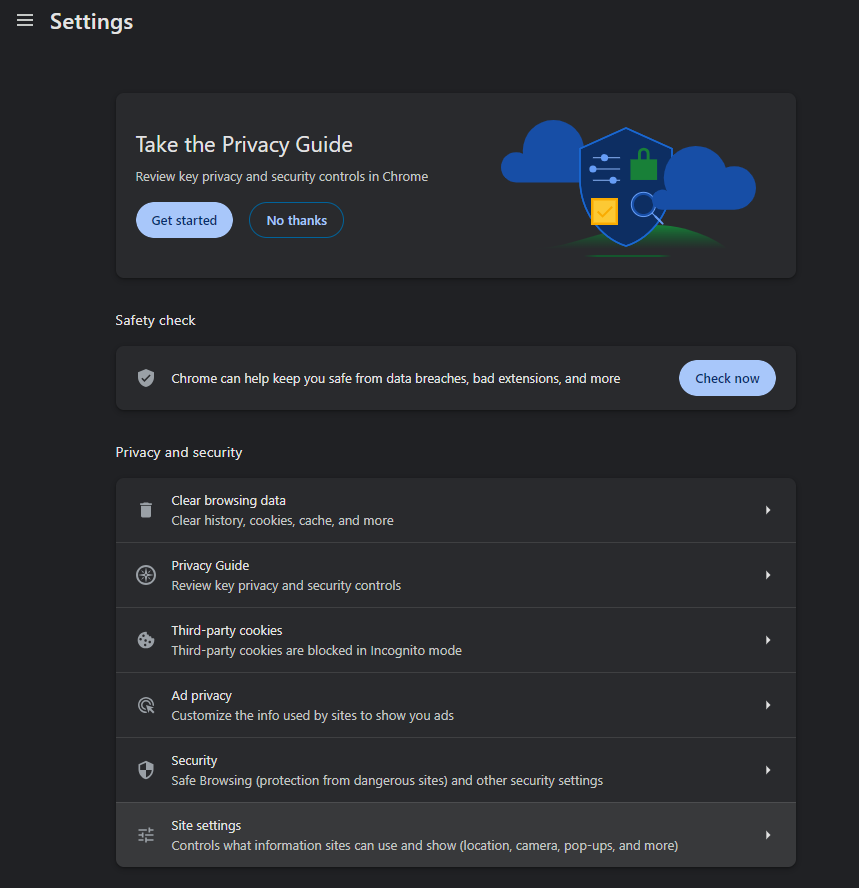Expand the Privacy Guide row arrow

coord(768,575)
